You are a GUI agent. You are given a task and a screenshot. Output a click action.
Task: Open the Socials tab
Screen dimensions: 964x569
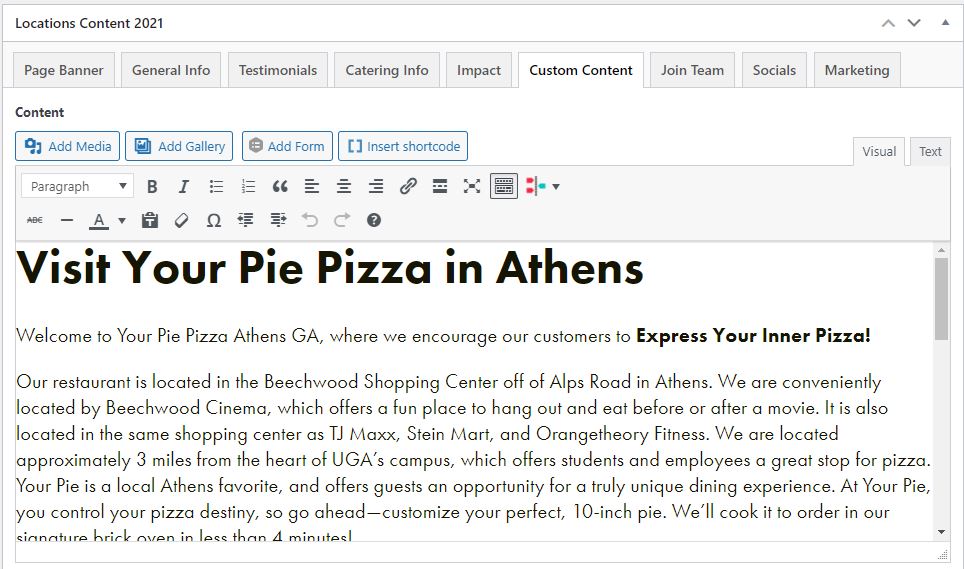[x=774, y=70]
